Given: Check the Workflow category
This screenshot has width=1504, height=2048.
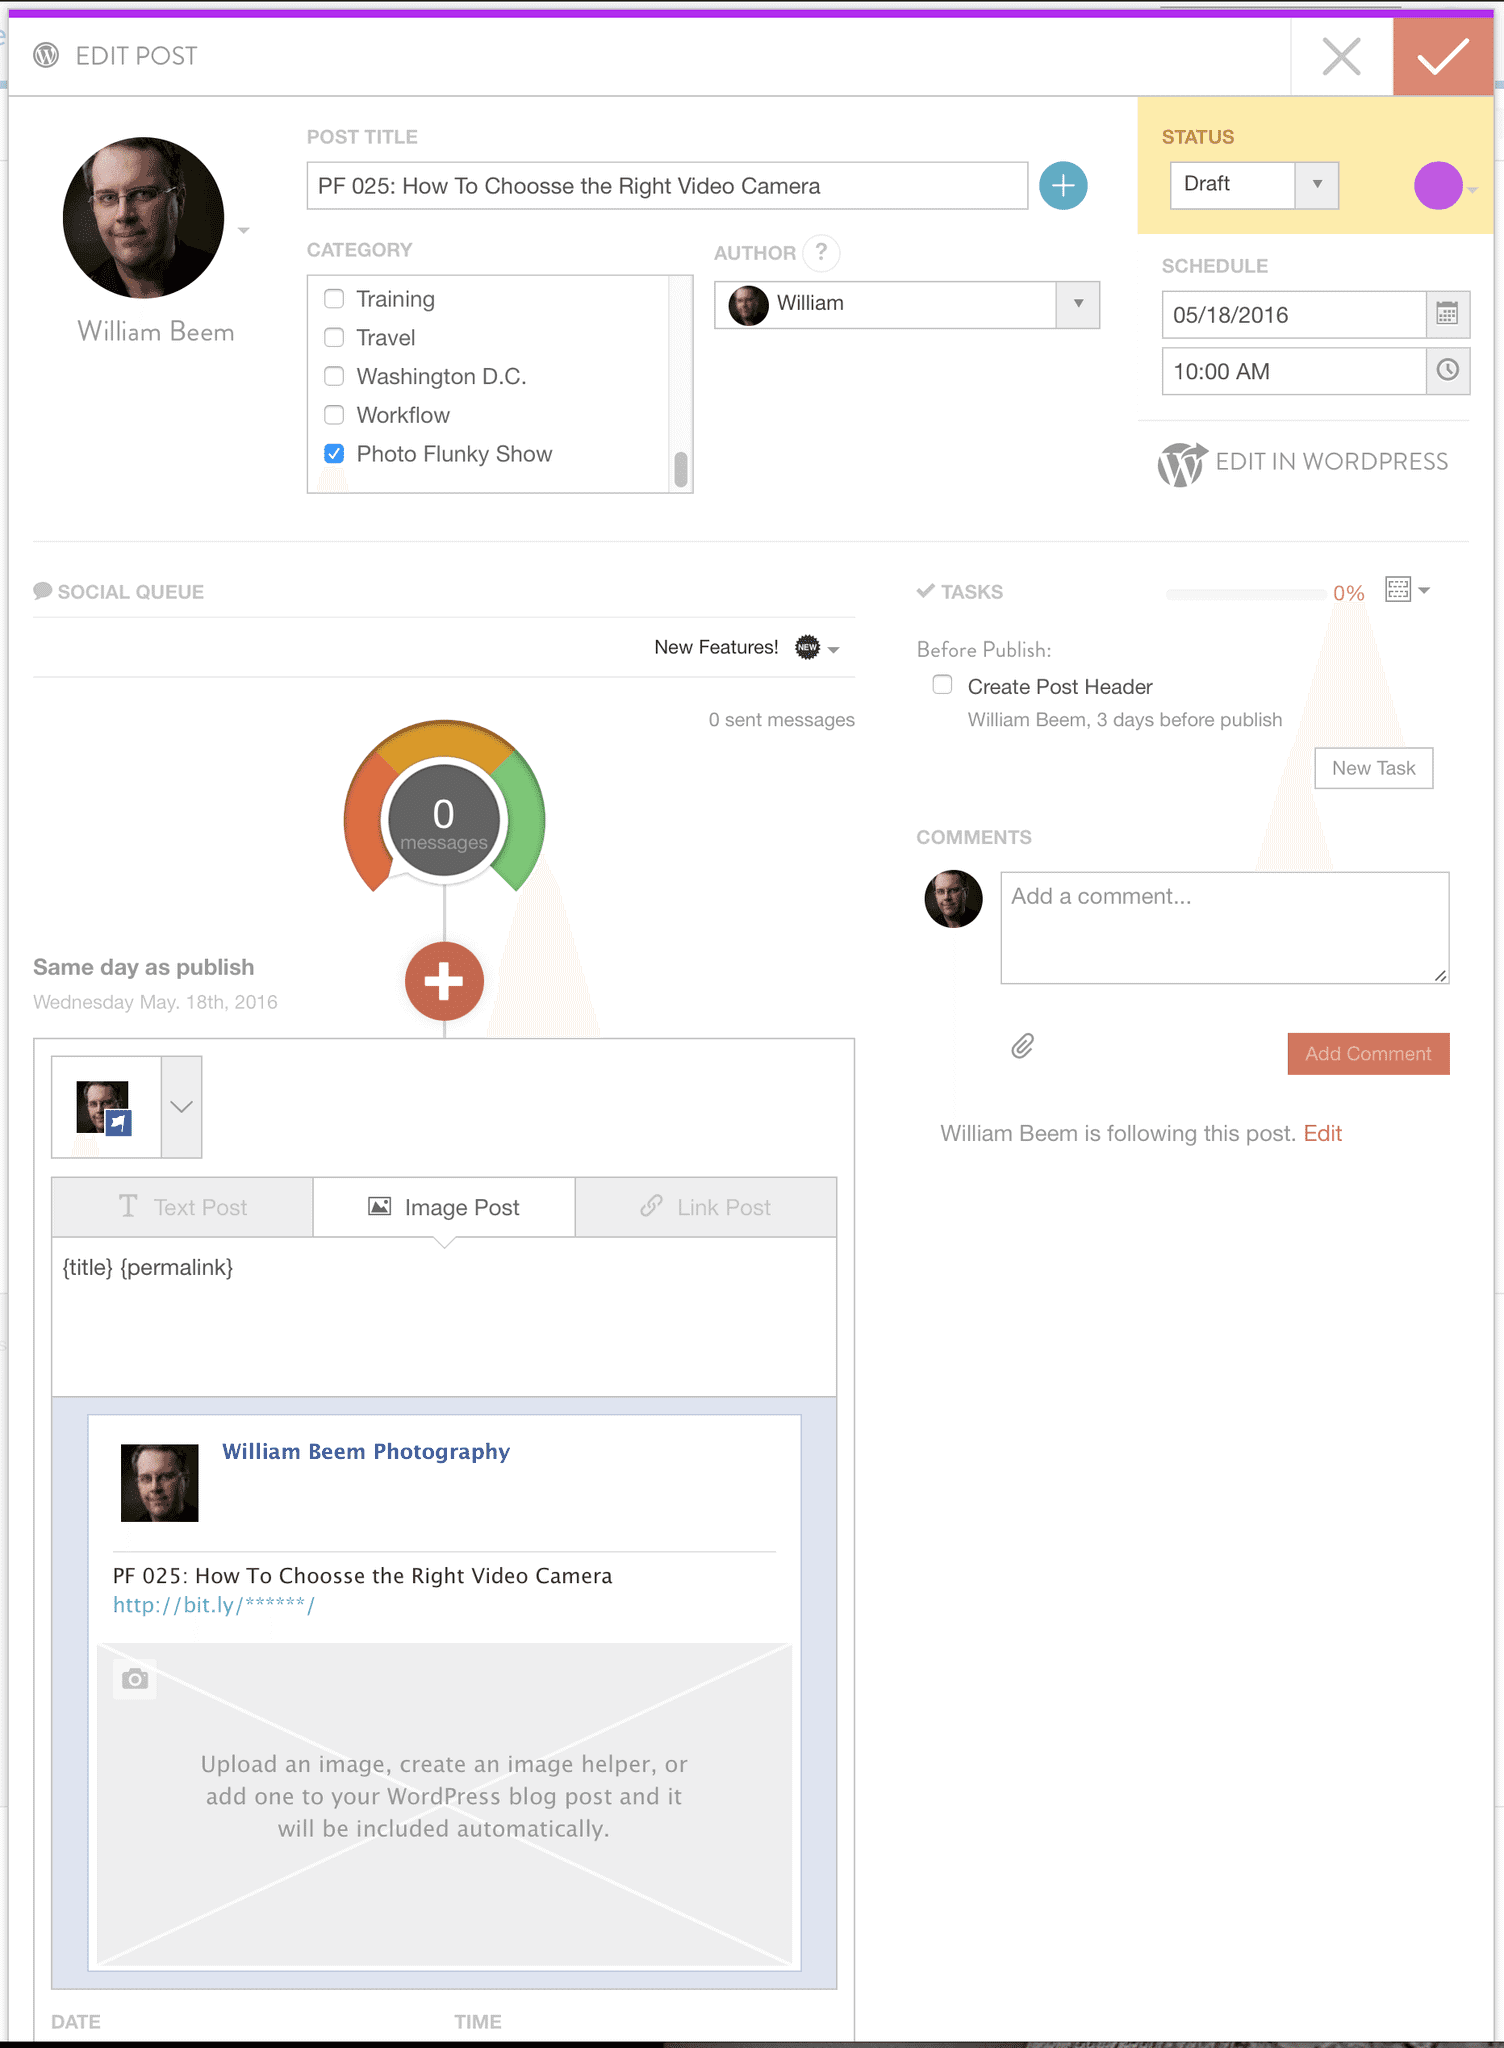Looking at the screenshot, I should coord(334,414).
